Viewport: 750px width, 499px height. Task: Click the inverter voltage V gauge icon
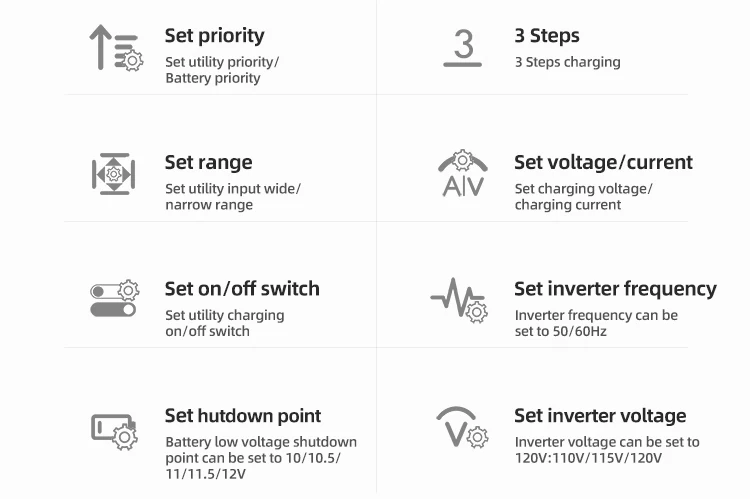coord(462,427)
